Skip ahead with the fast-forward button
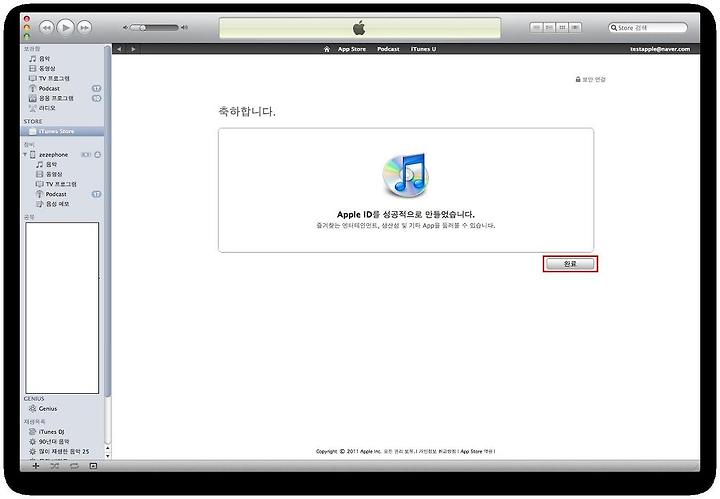 click(84, 28)
